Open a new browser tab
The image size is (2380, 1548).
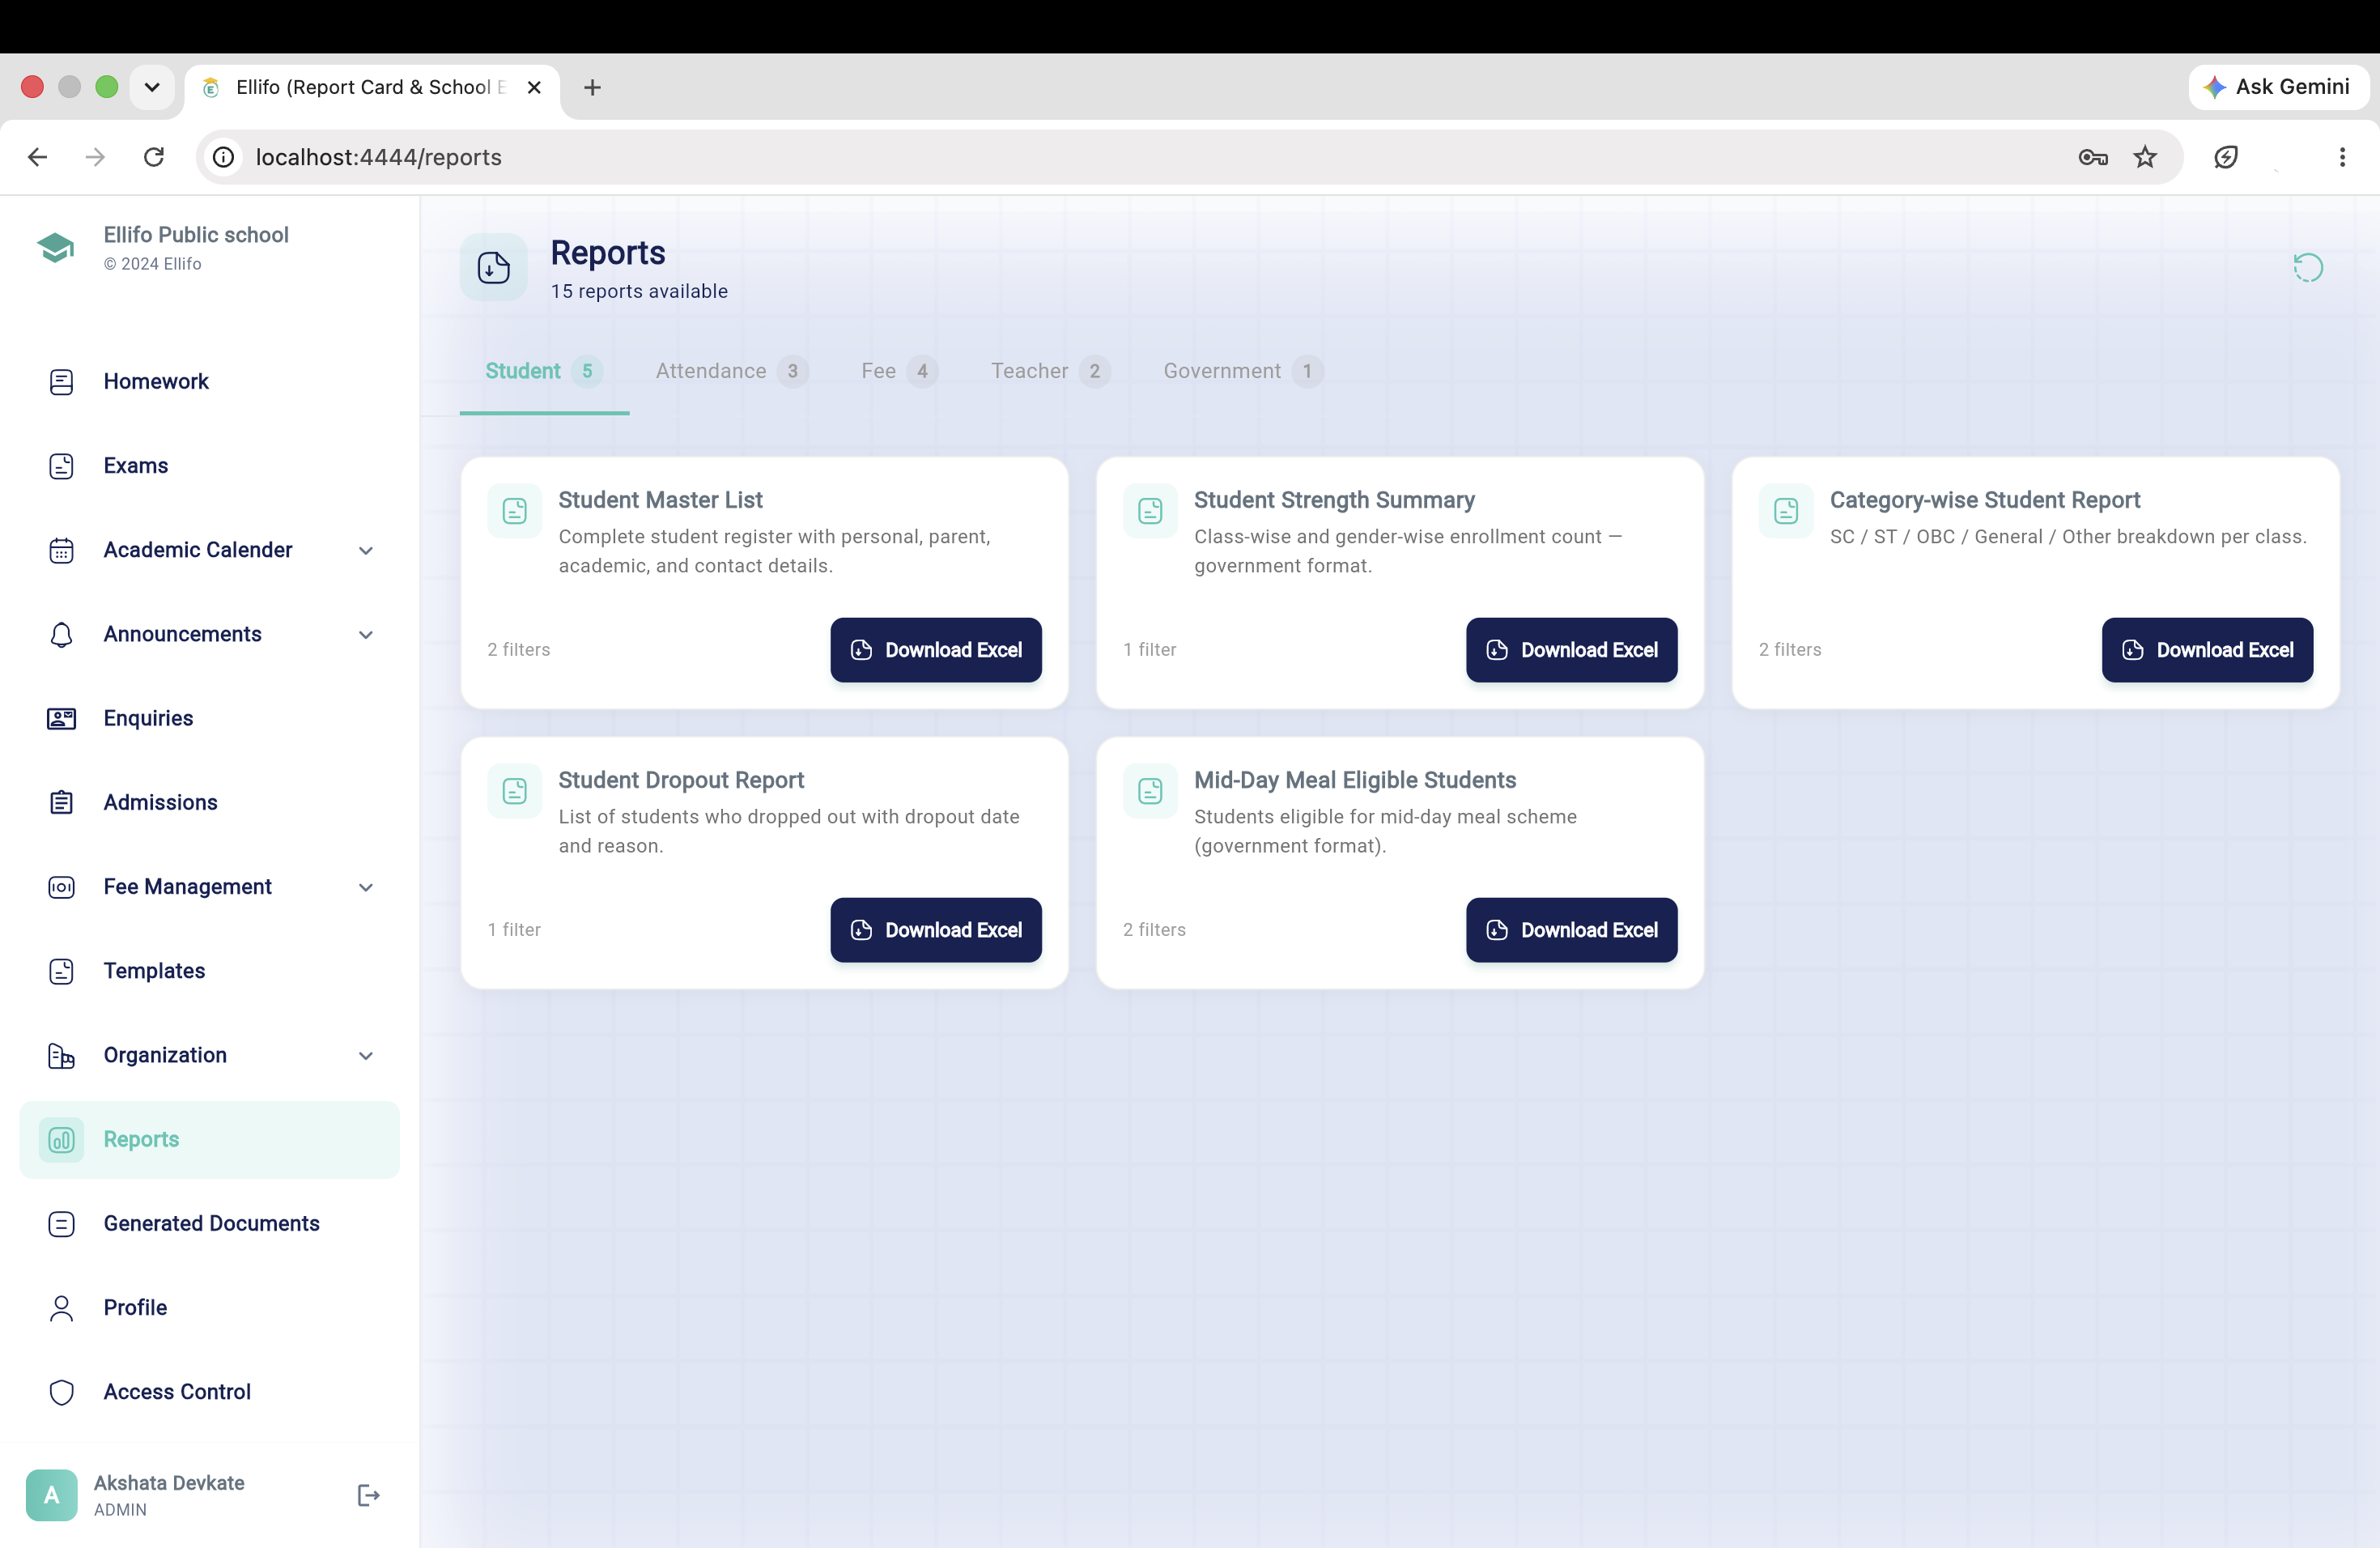tap(592, 87)
